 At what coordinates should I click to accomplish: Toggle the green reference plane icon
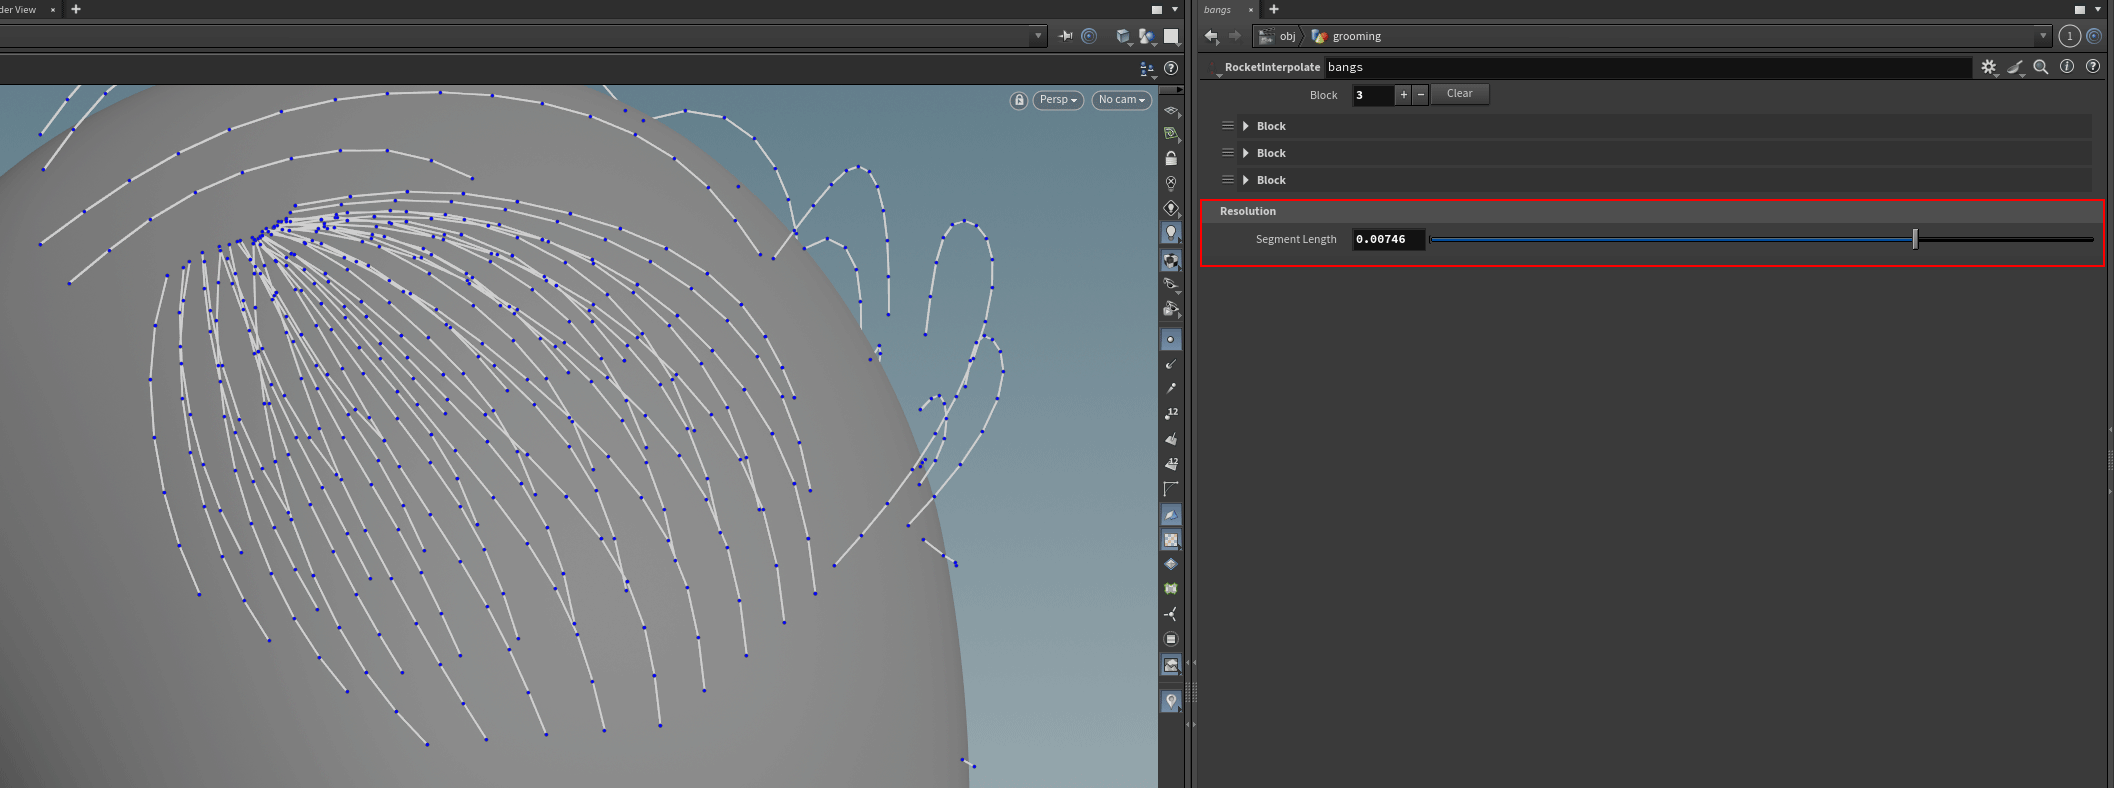pyautogui.click(x=1170, y=134)
